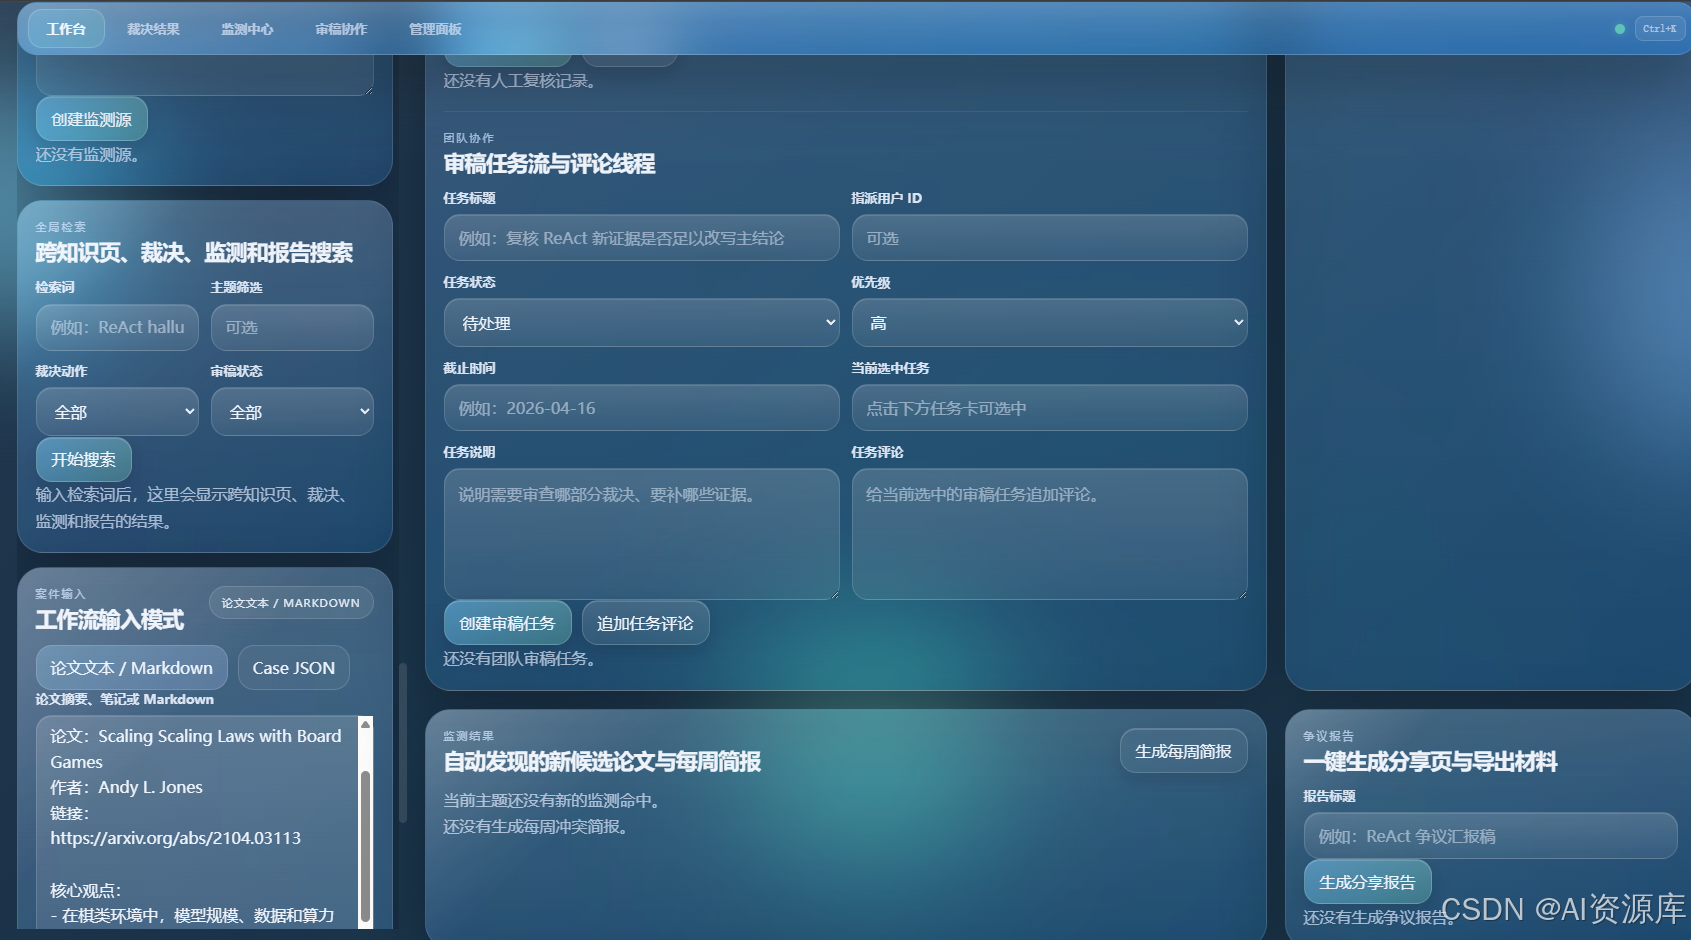Click inside the paper abstract Markdown textarea
Viewport: 1691px width, 940px height.
(x=197, y=822)
